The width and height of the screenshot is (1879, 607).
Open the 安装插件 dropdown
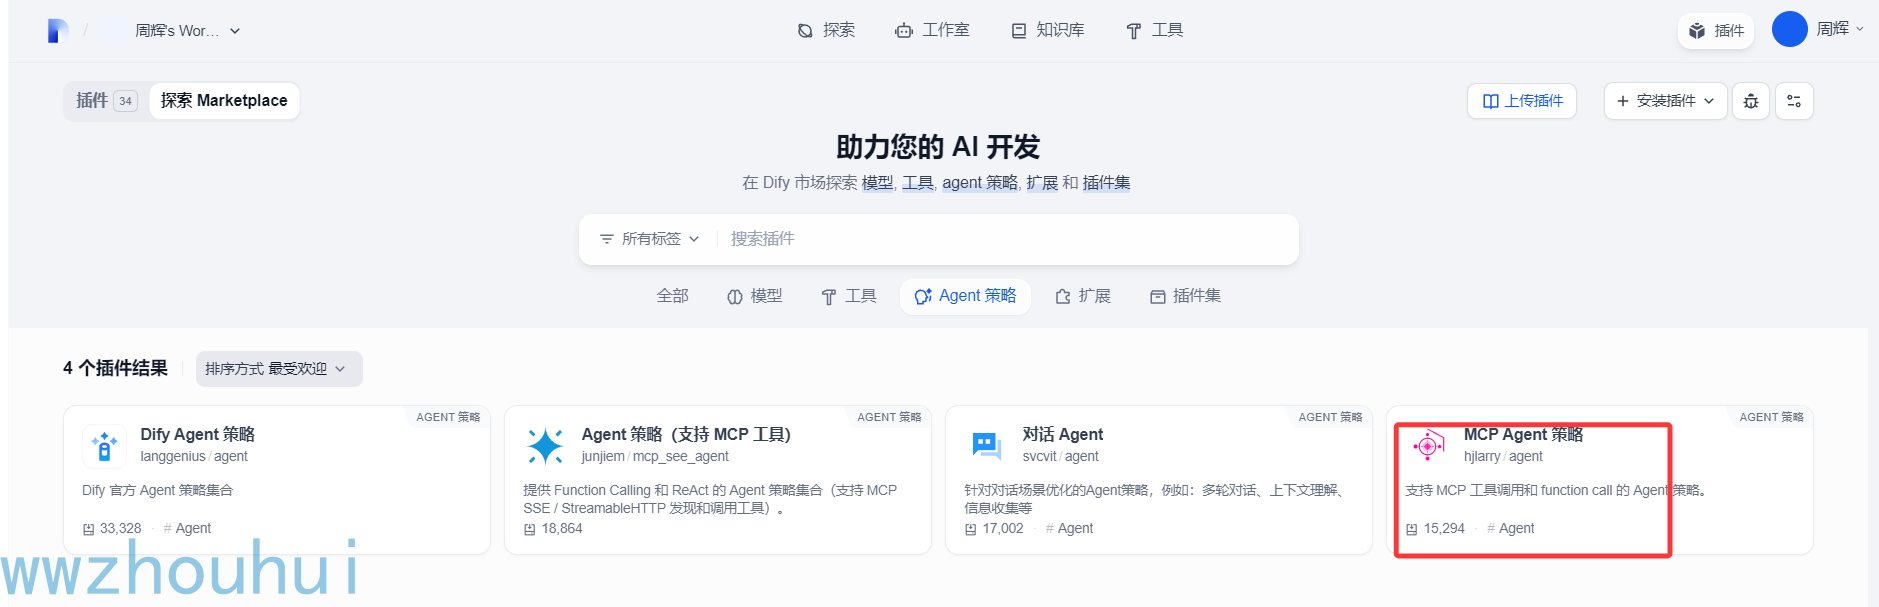[1665, 101]
